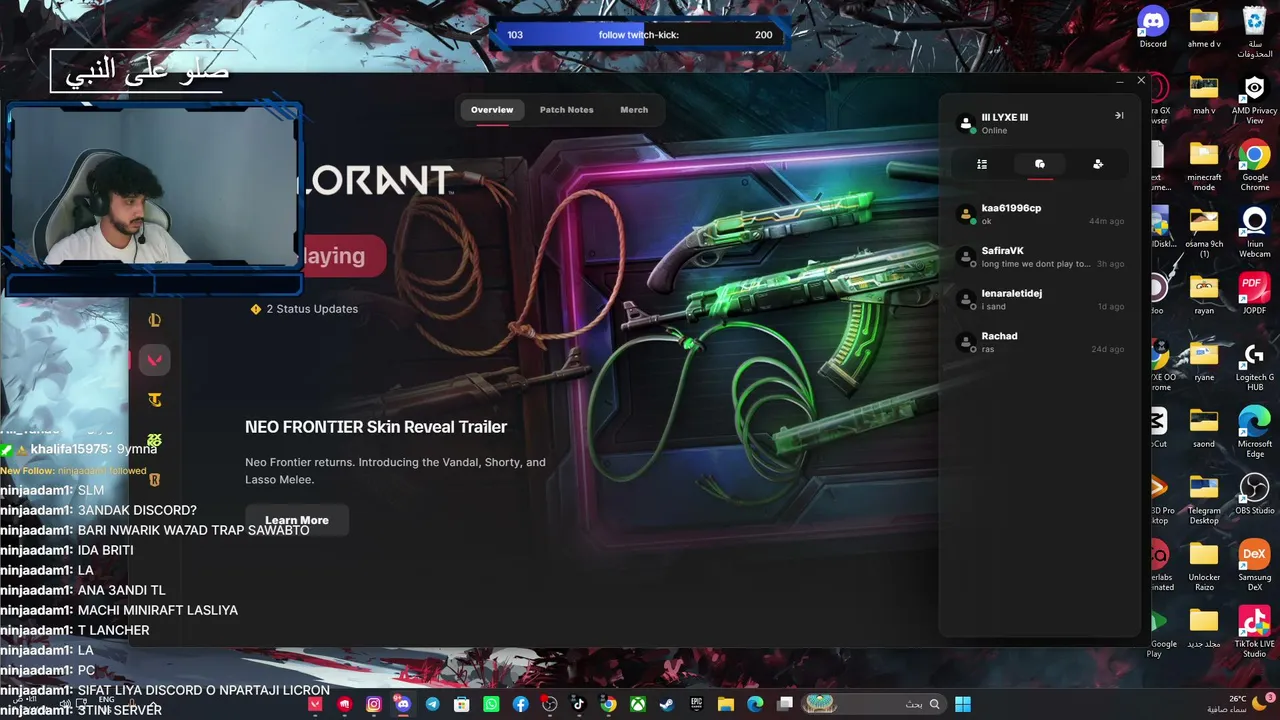Viewport: 1280px width, 720px height.
Task: Open the ryane desktop folder
Action: tap(1204, 361)
